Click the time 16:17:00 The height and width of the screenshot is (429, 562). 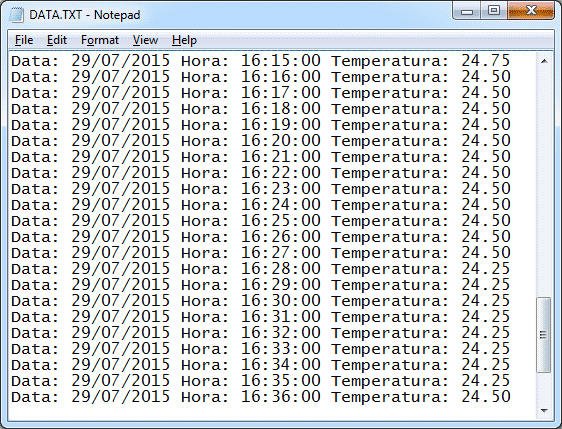281,93
